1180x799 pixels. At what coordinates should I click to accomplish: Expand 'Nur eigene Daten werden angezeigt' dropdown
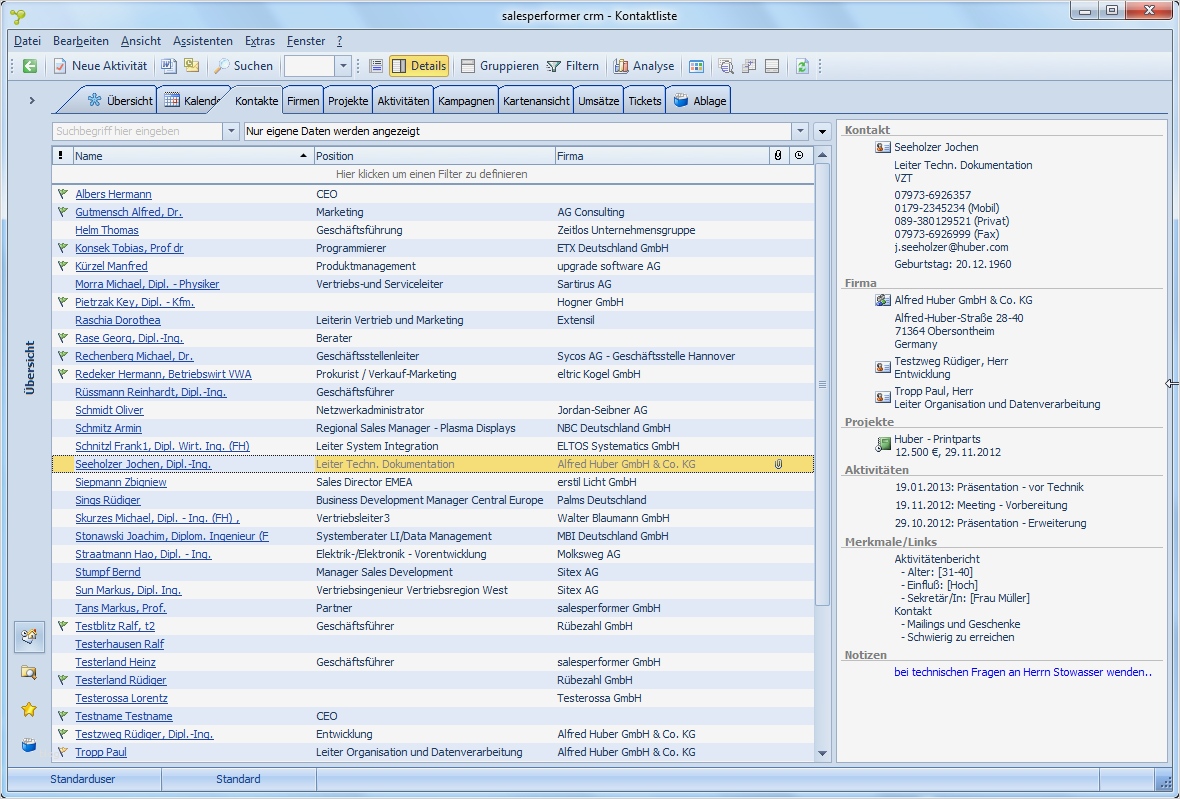(799, 131)
